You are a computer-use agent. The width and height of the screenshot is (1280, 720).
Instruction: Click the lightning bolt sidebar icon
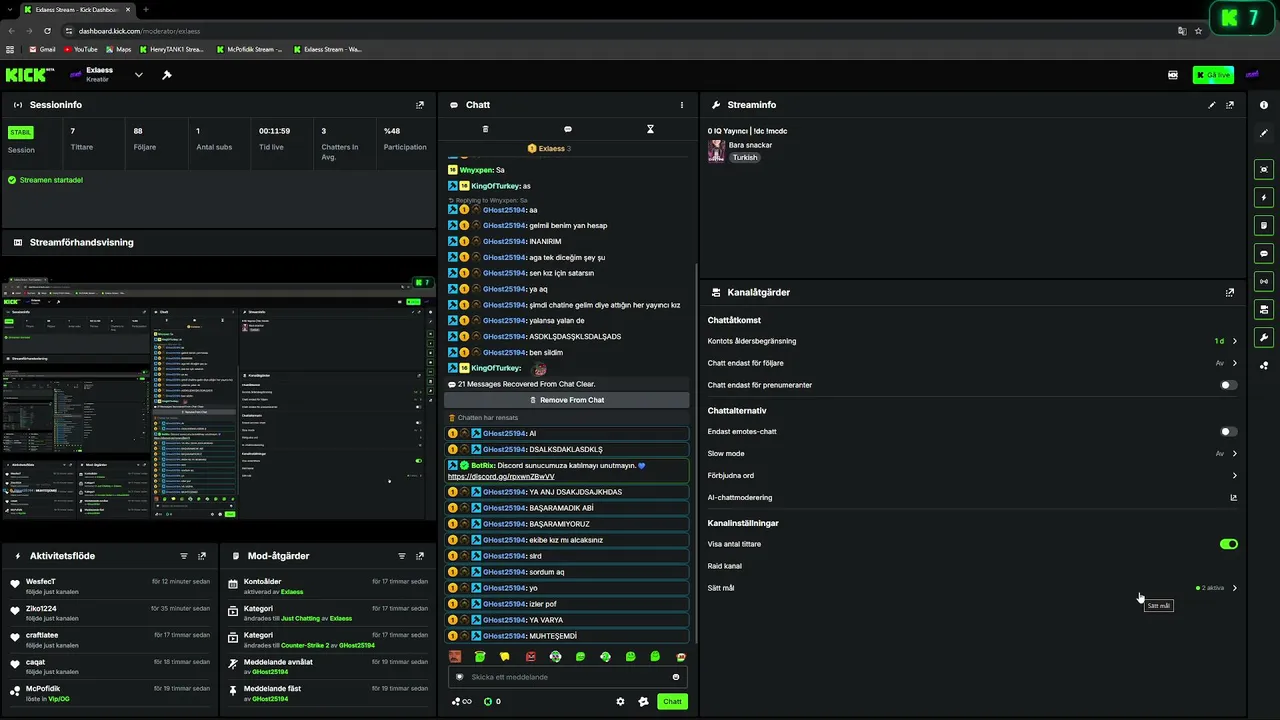click(1264, 198)
